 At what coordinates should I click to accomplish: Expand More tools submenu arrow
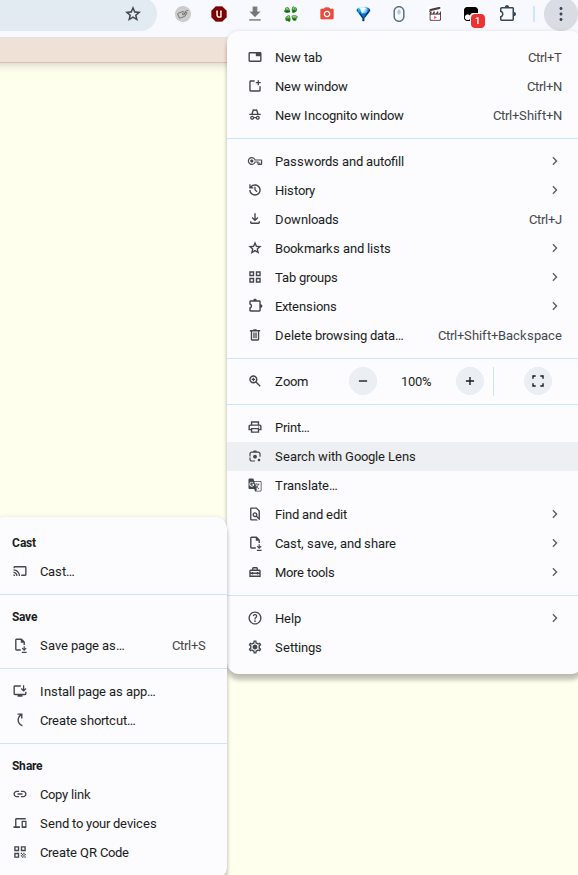pyautogui.click(x=555, y=572)
